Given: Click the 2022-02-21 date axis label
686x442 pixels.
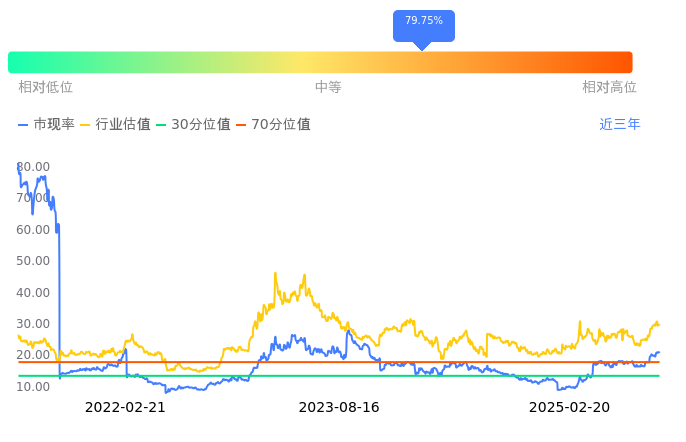Looking at the screenshot, I should point(125,407).
